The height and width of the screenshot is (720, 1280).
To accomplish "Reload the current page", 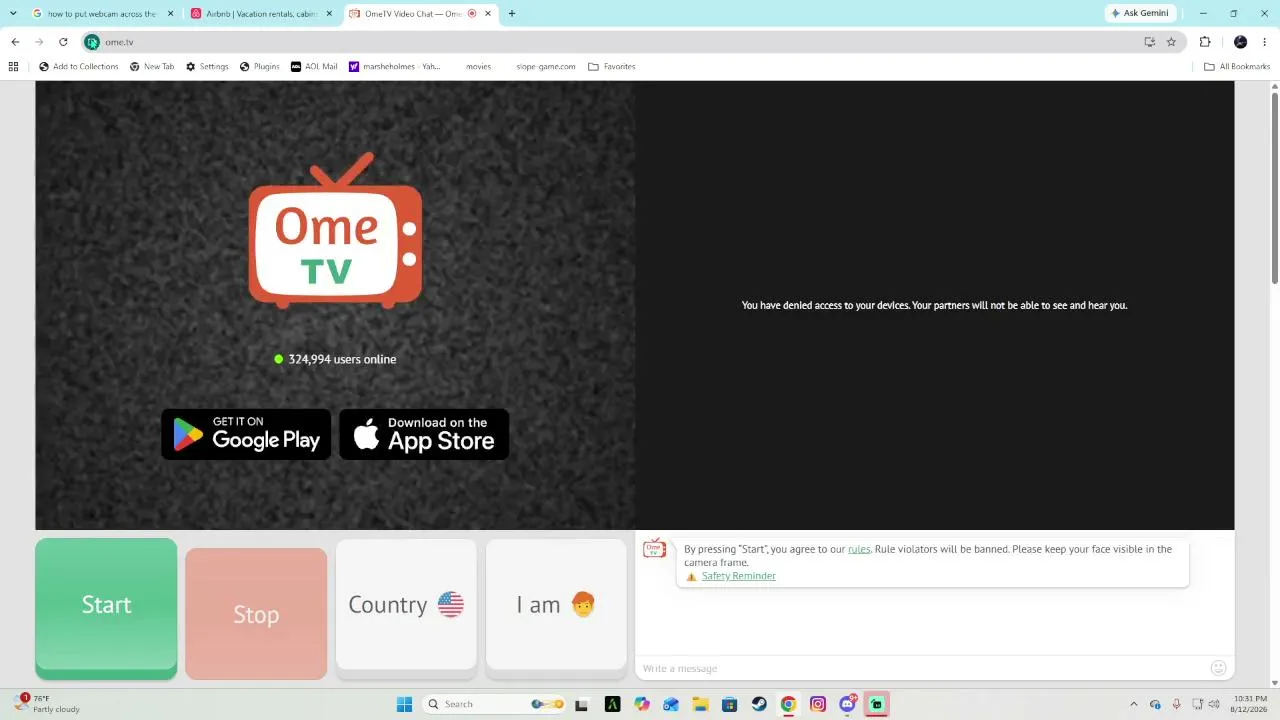I will click(63, 42).
